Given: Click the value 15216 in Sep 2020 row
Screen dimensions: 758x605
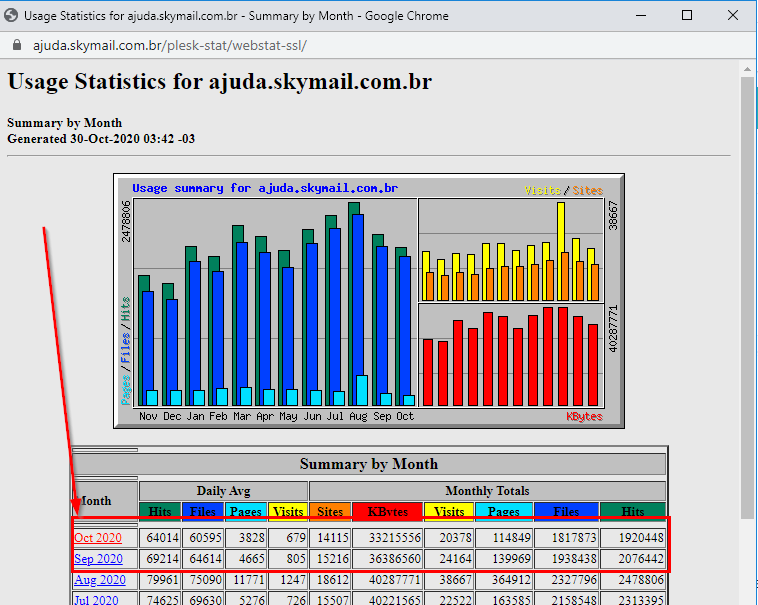Looking at the screenshot, I should (333, 559).
